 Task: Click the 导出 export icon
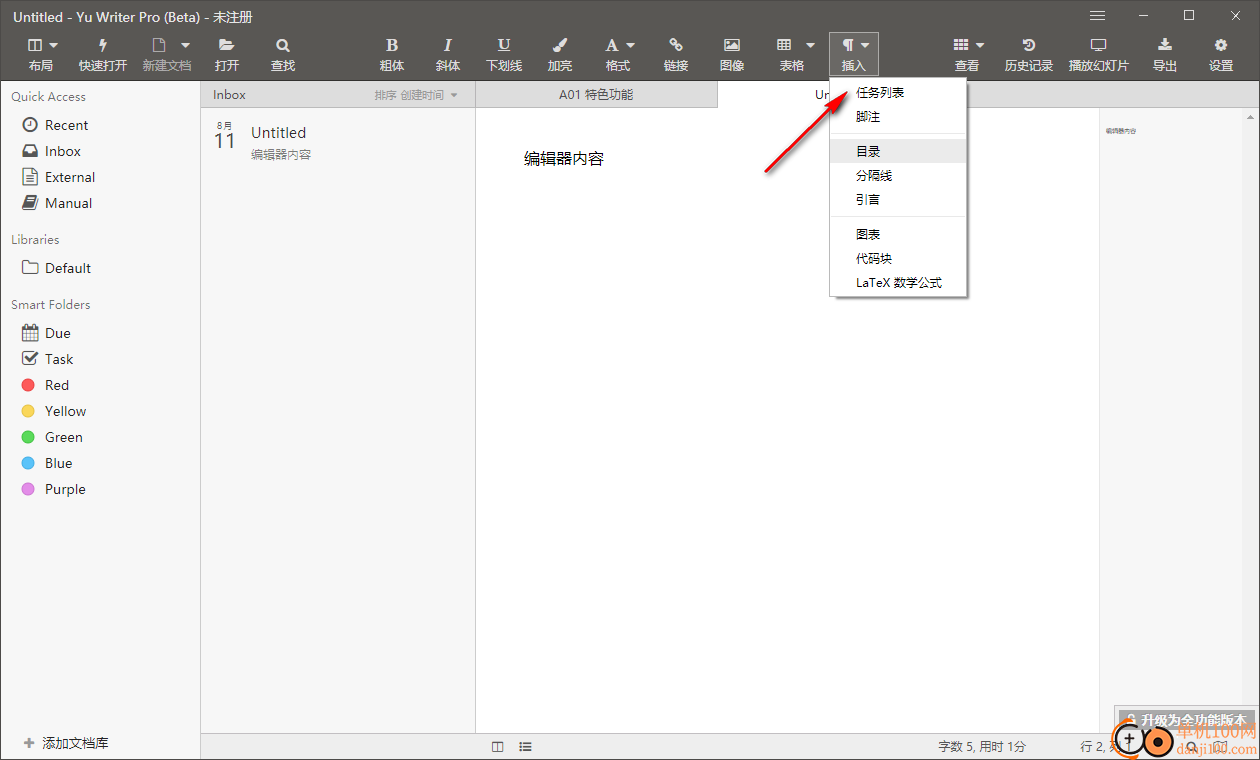(x=1165, y=45)
